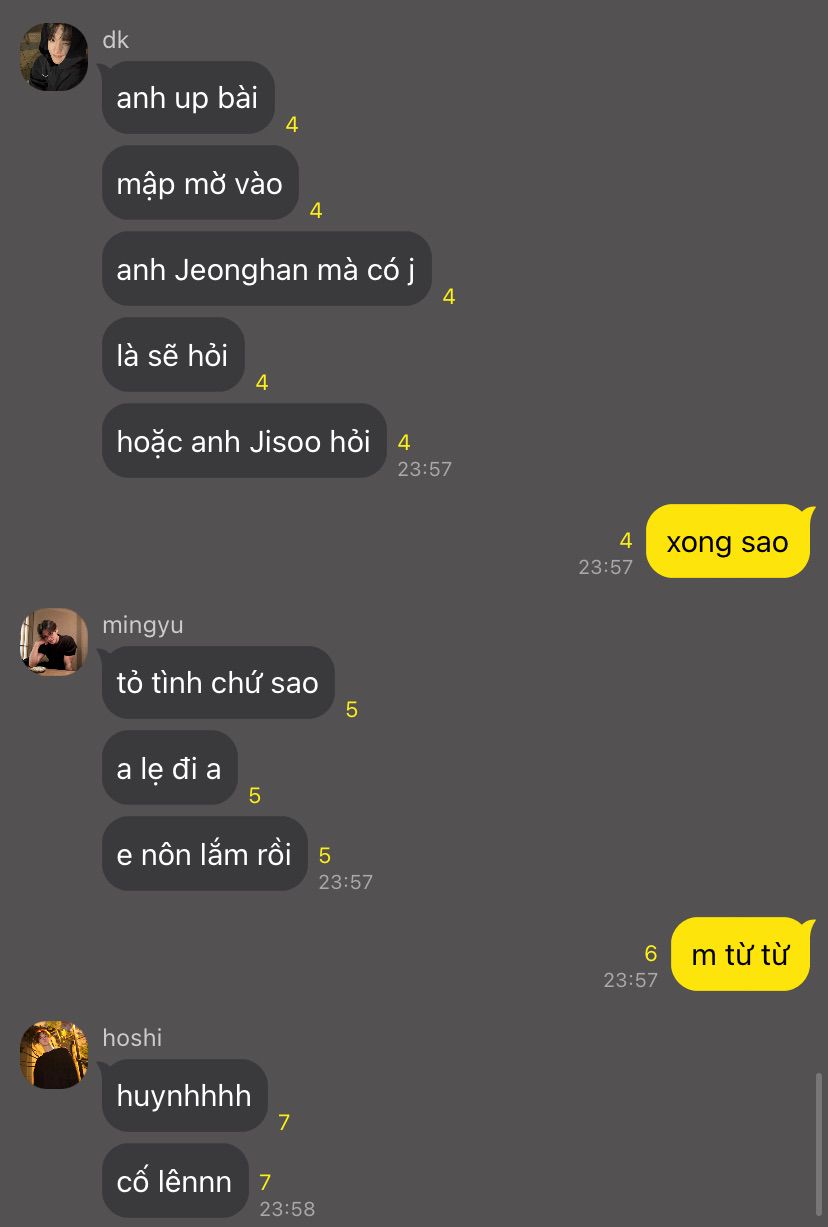Select the 'anh Jeonghan mà có j' bubble

266,269
